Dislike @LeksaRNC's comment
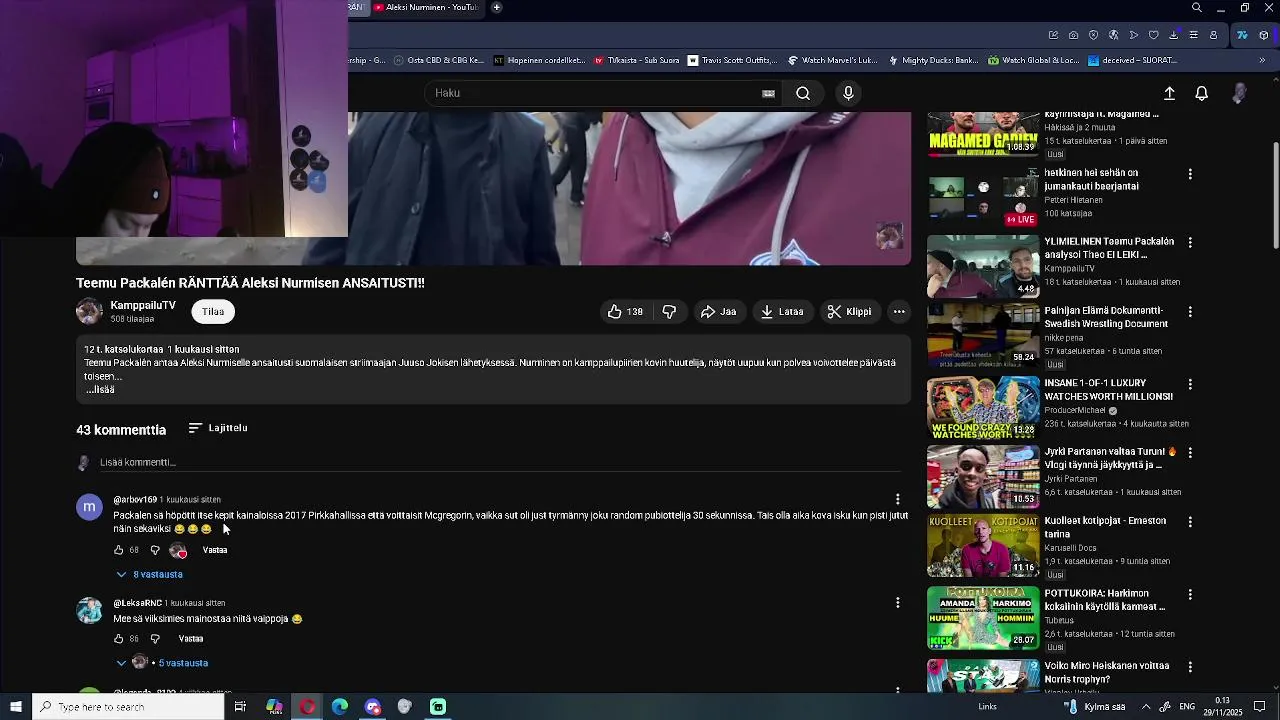Screen dimensions: 1280x720 tap(155, 639)
